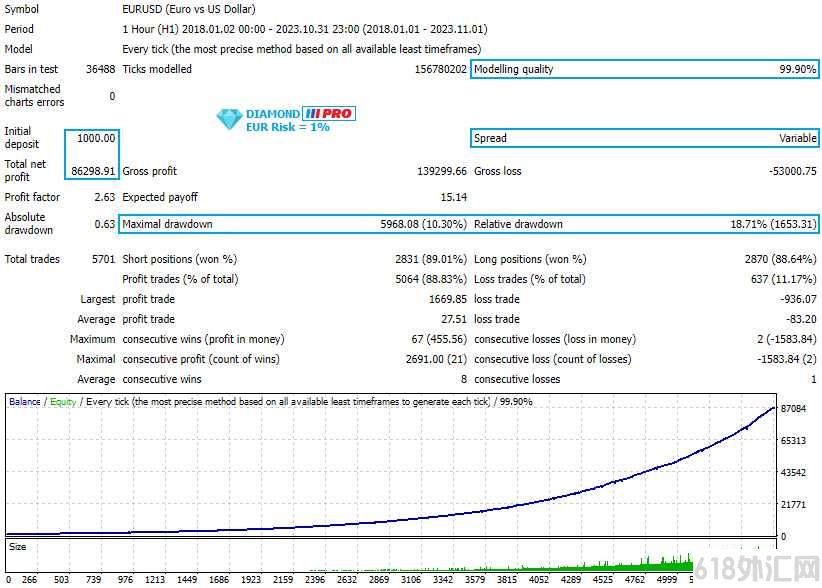Click average consecutive wins value 8

tap(463, 379)
